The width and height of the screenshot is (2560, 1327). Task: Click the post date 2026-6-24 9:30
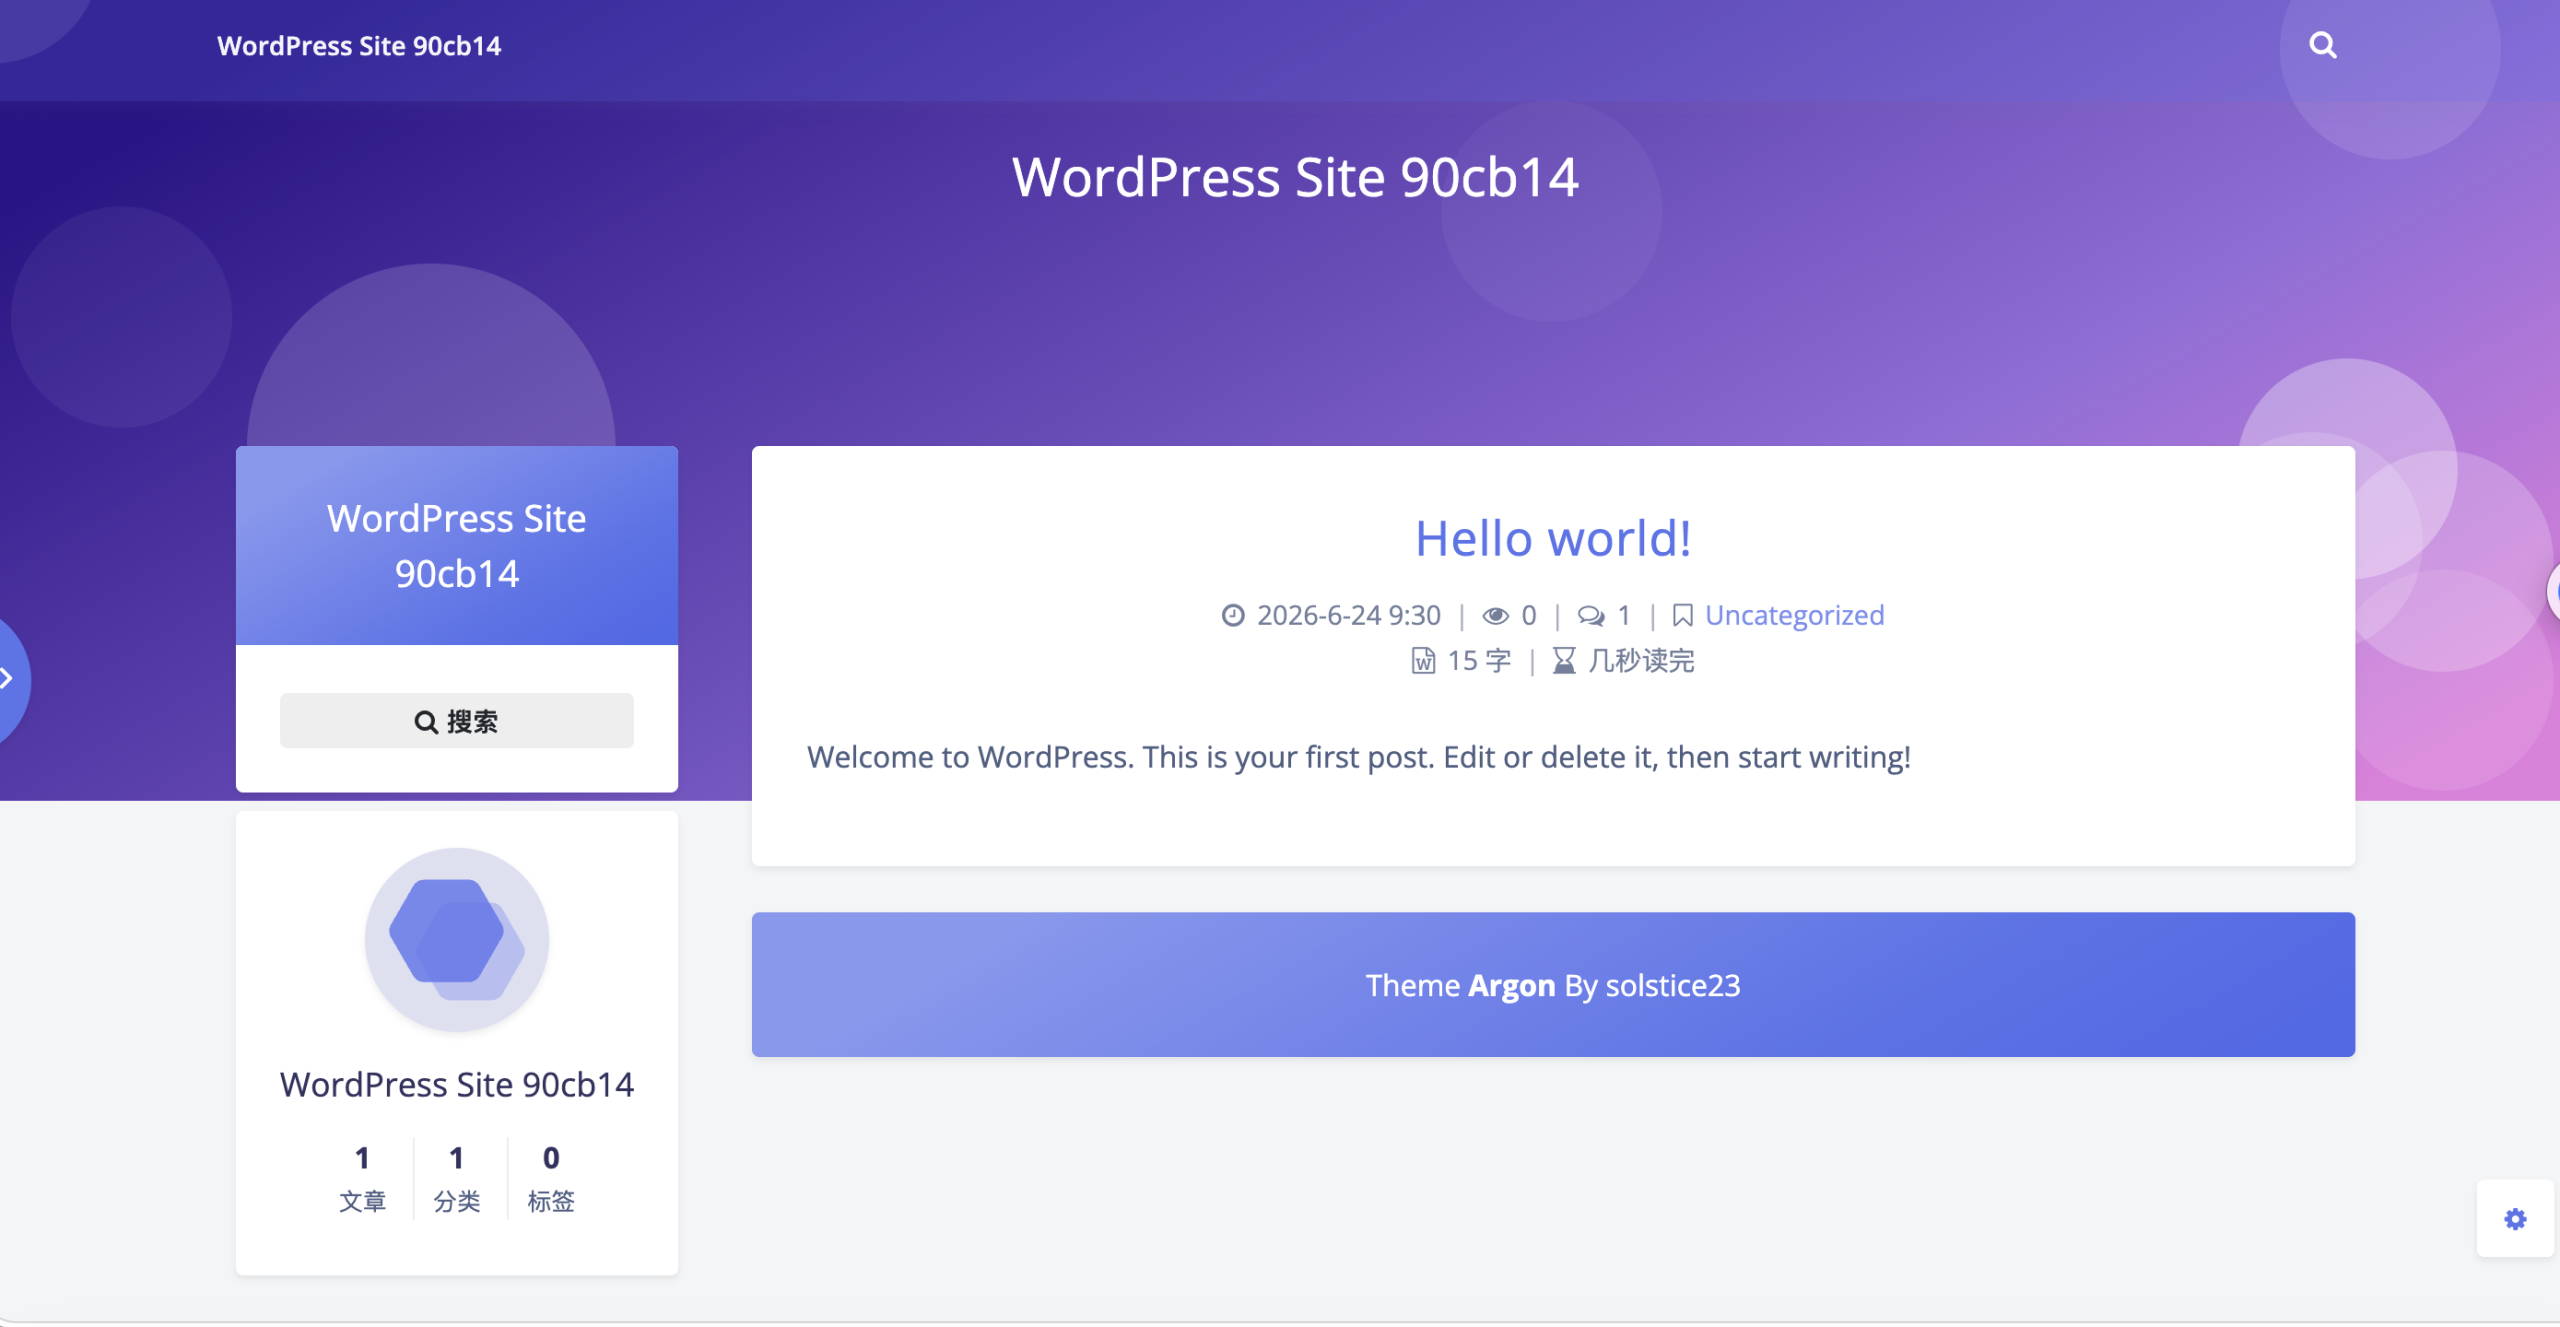click(1348, 615)
